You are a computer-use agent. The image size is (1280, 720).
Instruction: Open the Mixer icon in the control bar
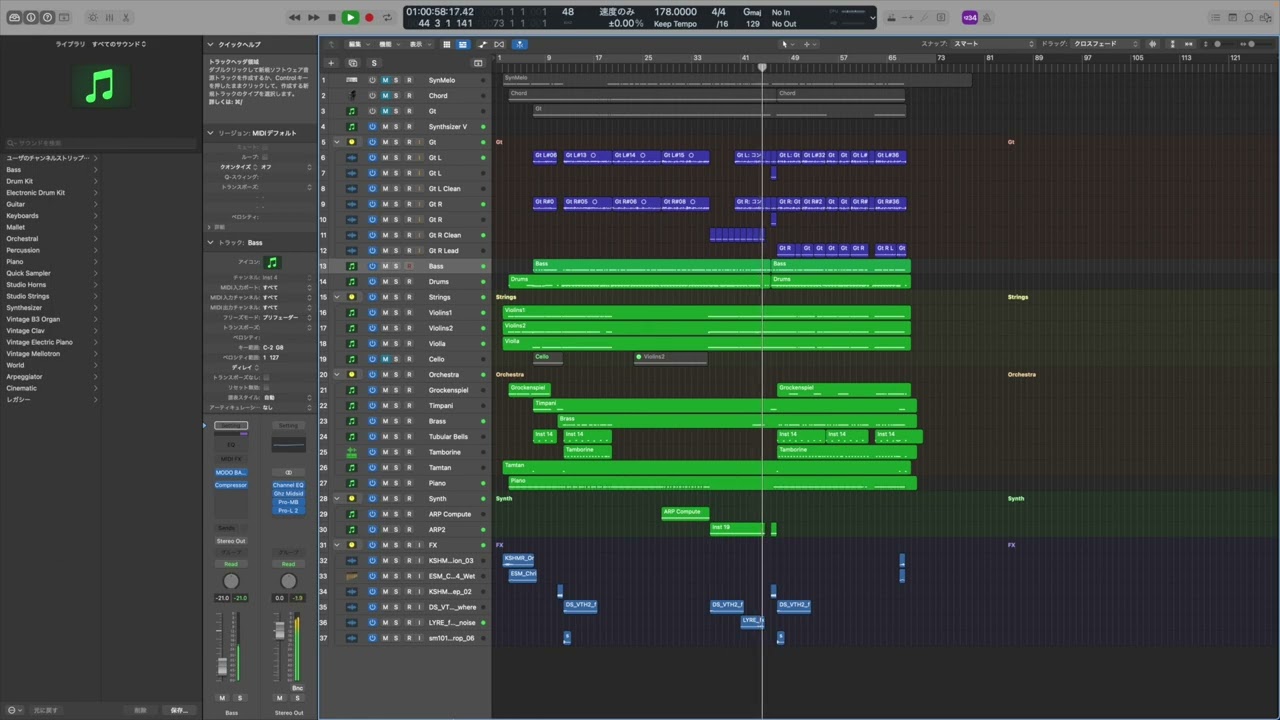[110, 17]
